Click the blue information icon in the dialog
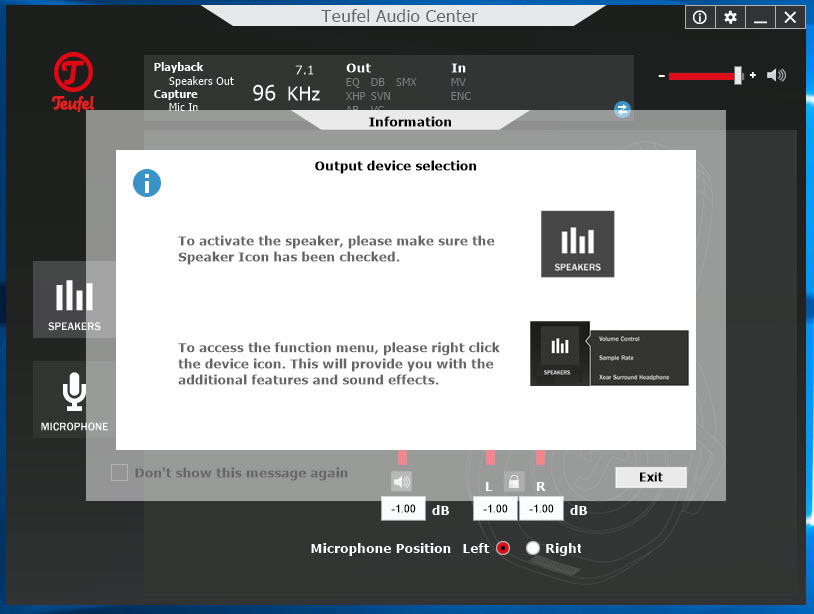This screenshot has height=614, width=814. tap(147, 183)
